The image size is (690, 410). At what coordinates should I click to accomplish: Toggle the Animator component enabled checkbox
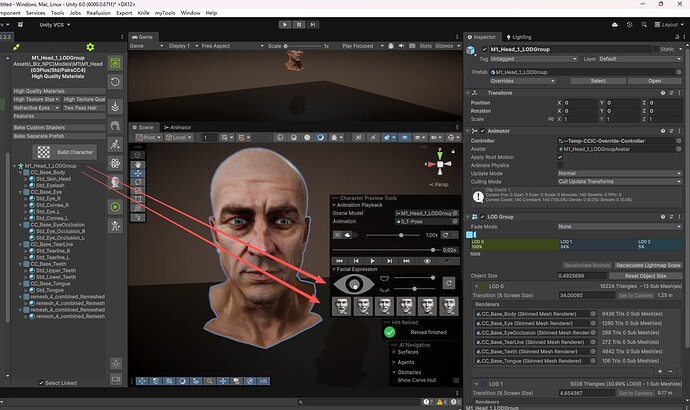click(482, 131)
